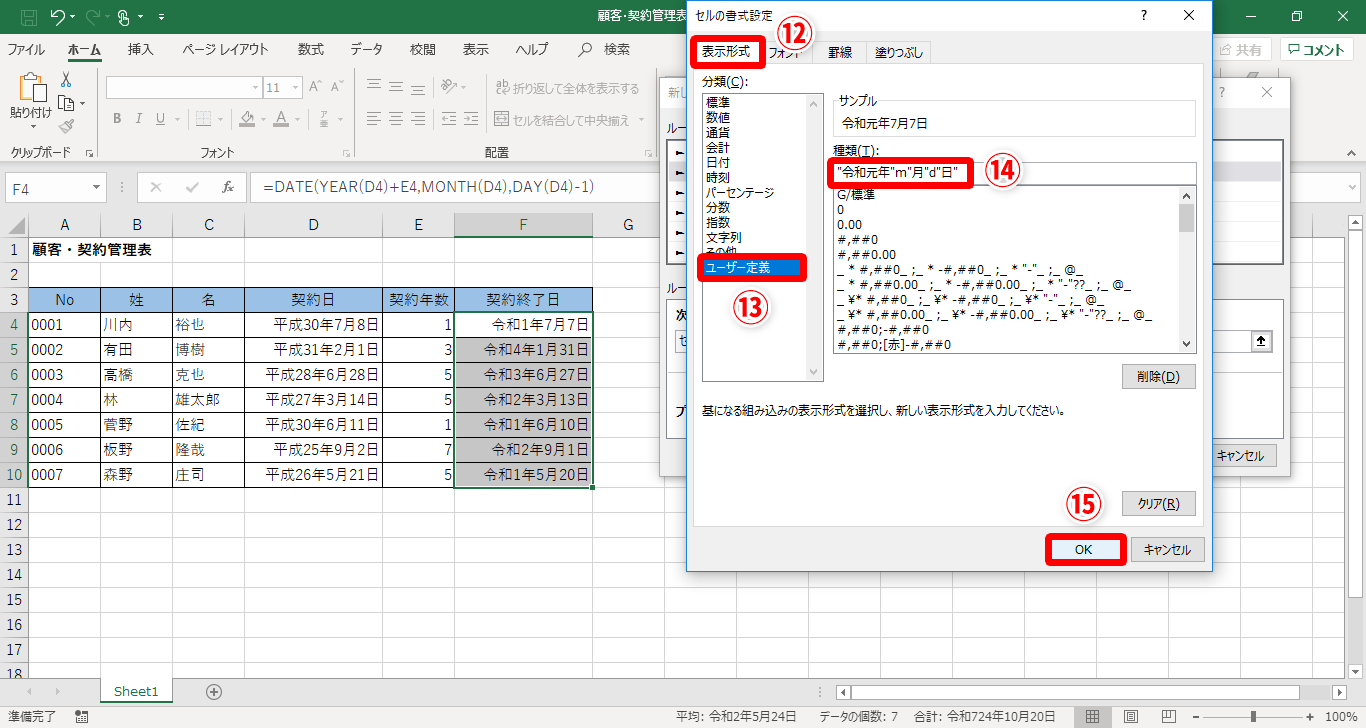
Task: Open the File menu tab
Action: [x=26, y=49]
